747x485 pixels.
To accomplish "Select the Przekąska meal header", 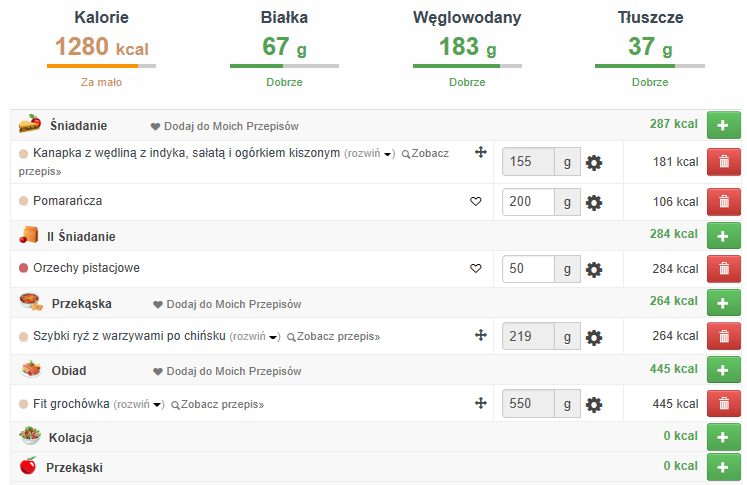I will click(x=80, y=303).
